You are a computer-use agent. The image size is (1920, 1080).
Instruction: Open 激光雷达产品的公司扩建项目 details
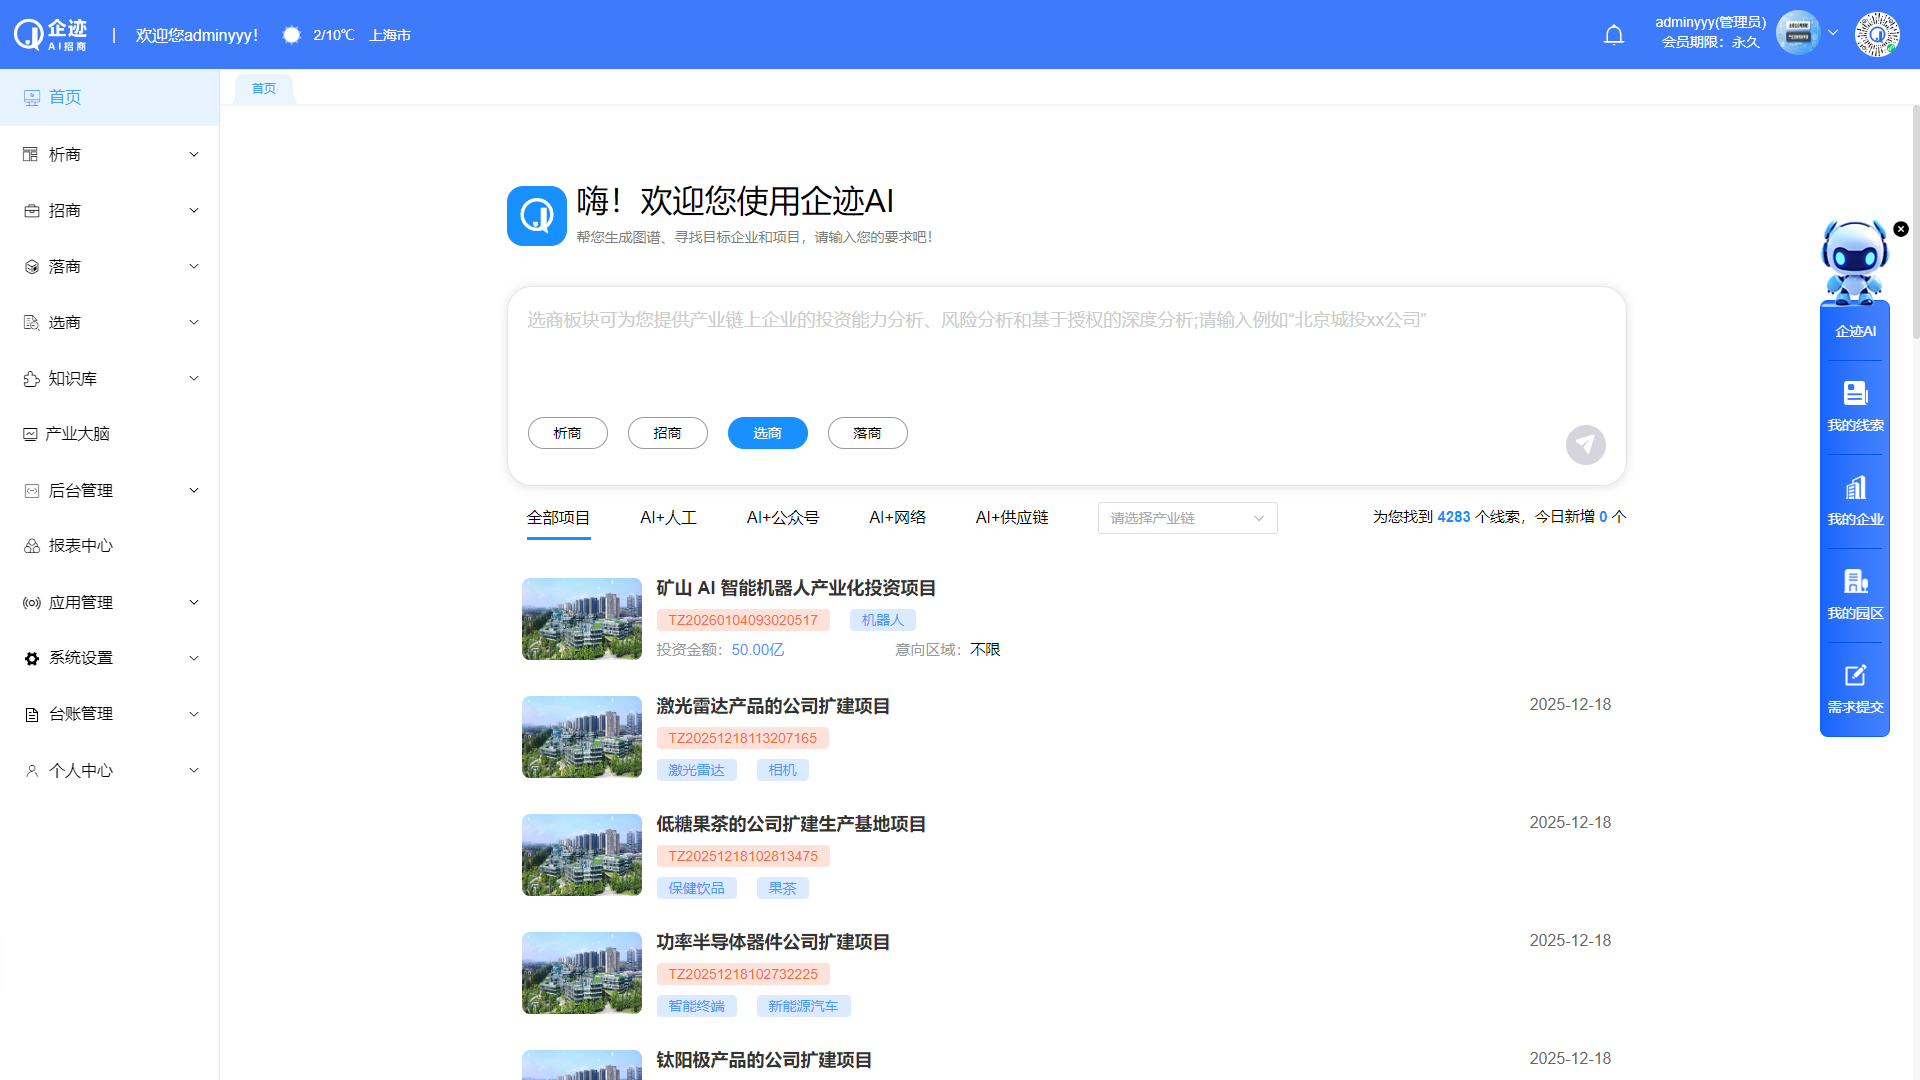click(773, 705)
